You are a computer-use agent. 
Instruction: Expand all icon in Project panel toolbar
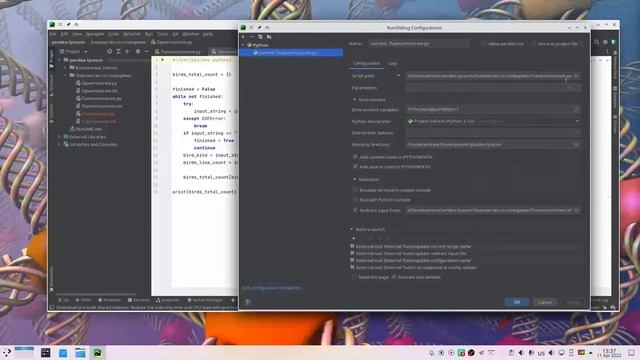click(x=118, y=51)
